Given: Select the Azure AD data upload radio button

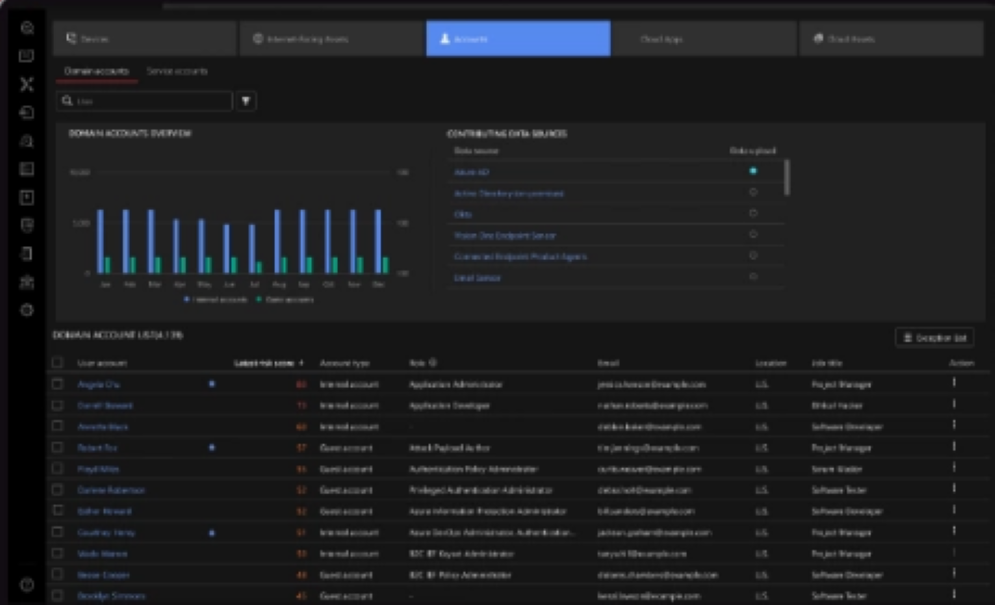Looking at the screenshot, I should point(753,172).
